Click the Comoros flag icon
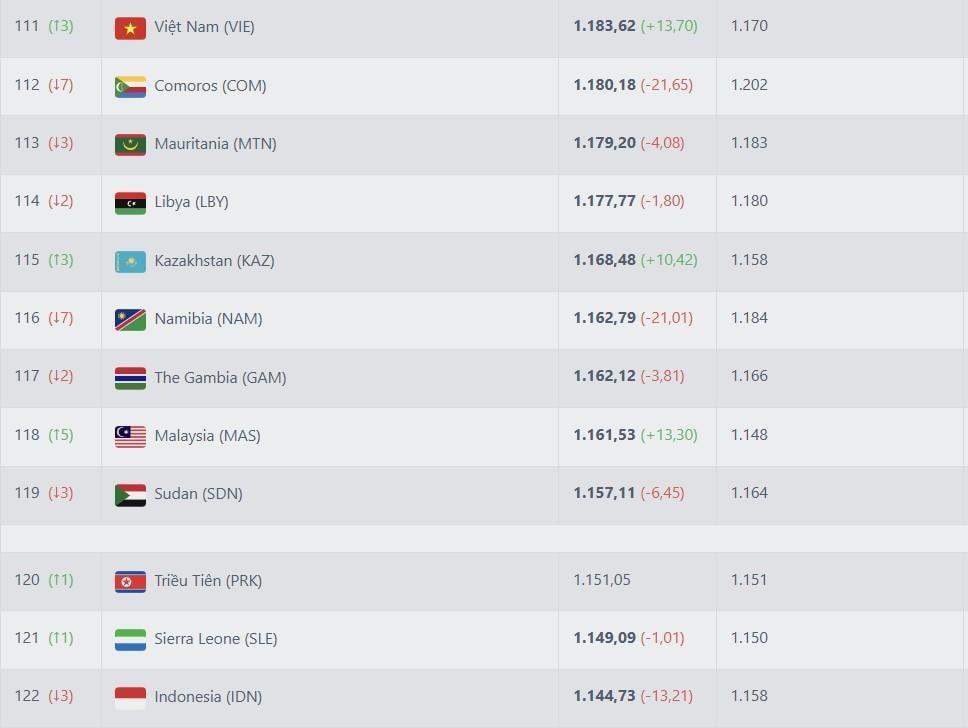The height and width of the screenshot is (728, 968). [130, 86]
